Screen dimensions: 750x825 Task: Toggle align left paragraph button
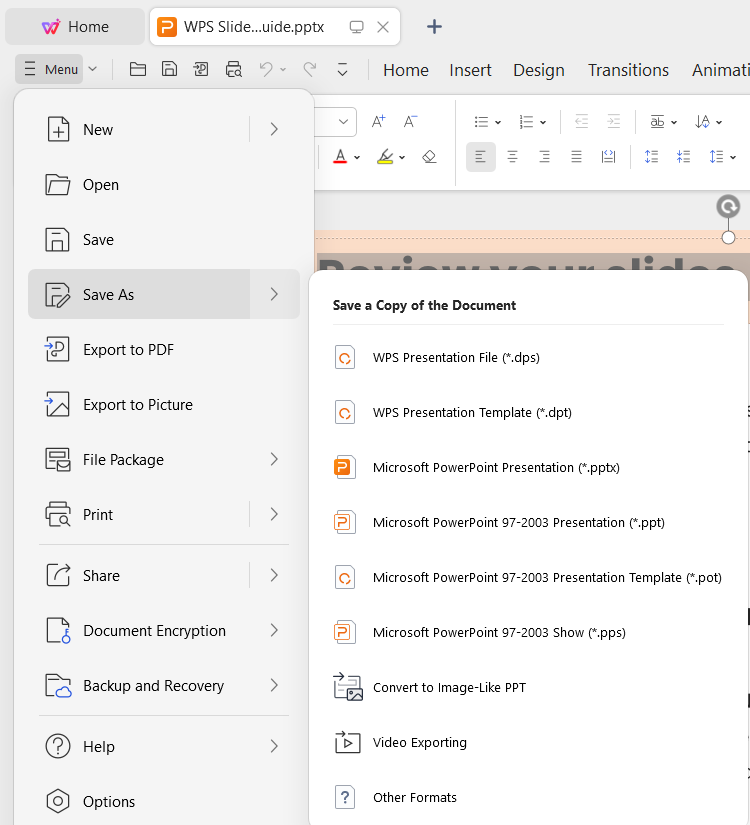tap(481, 157)
